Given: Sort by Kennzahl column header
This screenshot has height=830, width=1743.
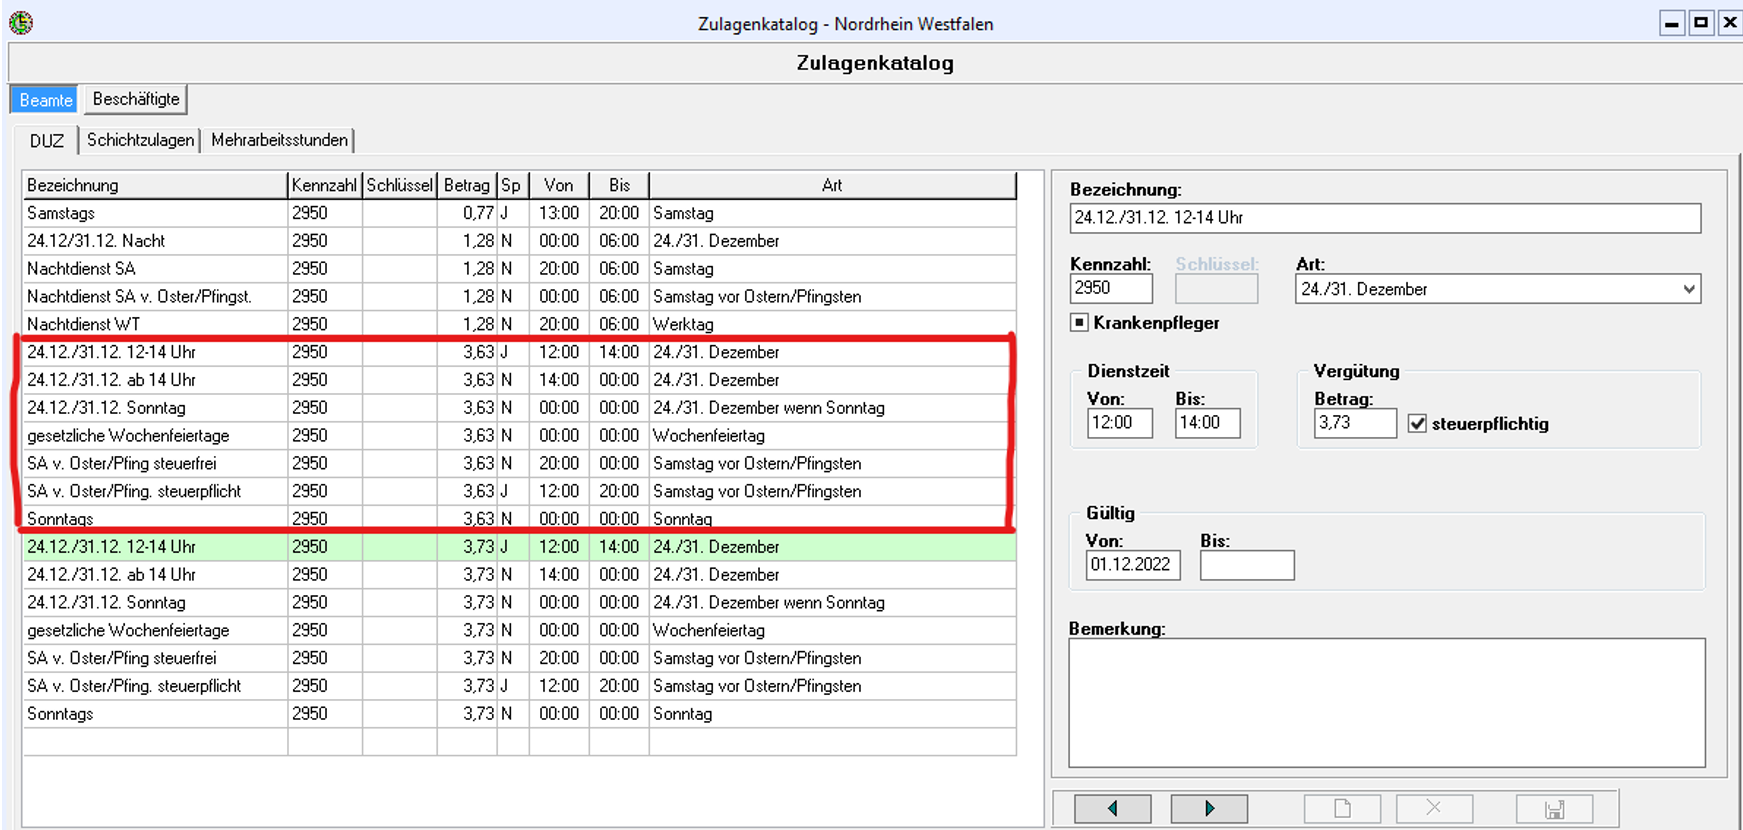Looking at the screenshot, I should point(324,185).
